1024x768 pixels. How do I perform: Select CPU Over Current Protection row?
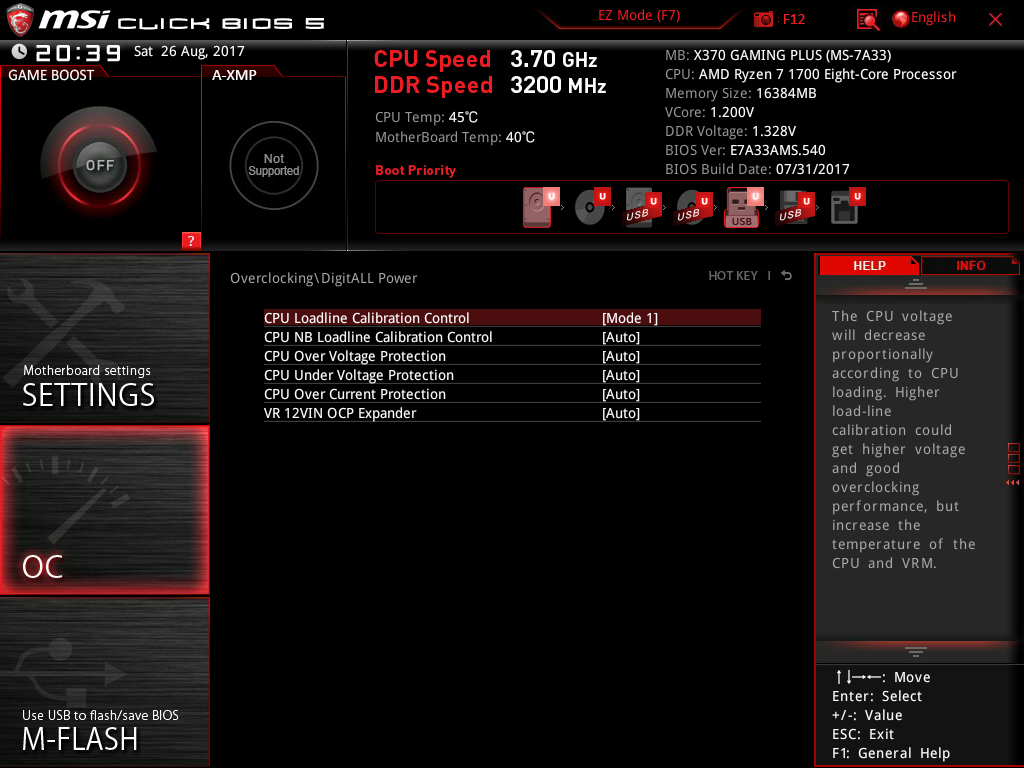512,394
